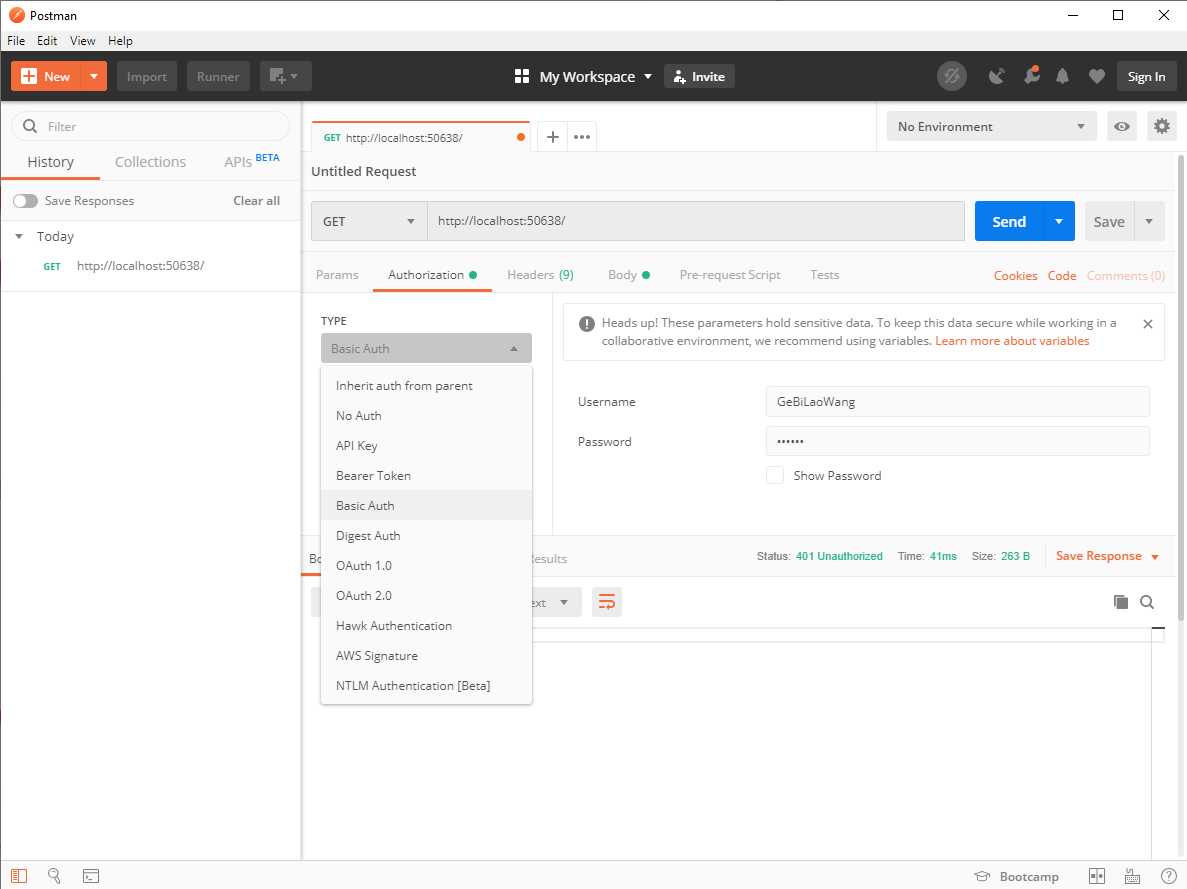Toggle word wrap icon in response
The height and width of the screenshot is (889, 1187).
tap(606, 602)
